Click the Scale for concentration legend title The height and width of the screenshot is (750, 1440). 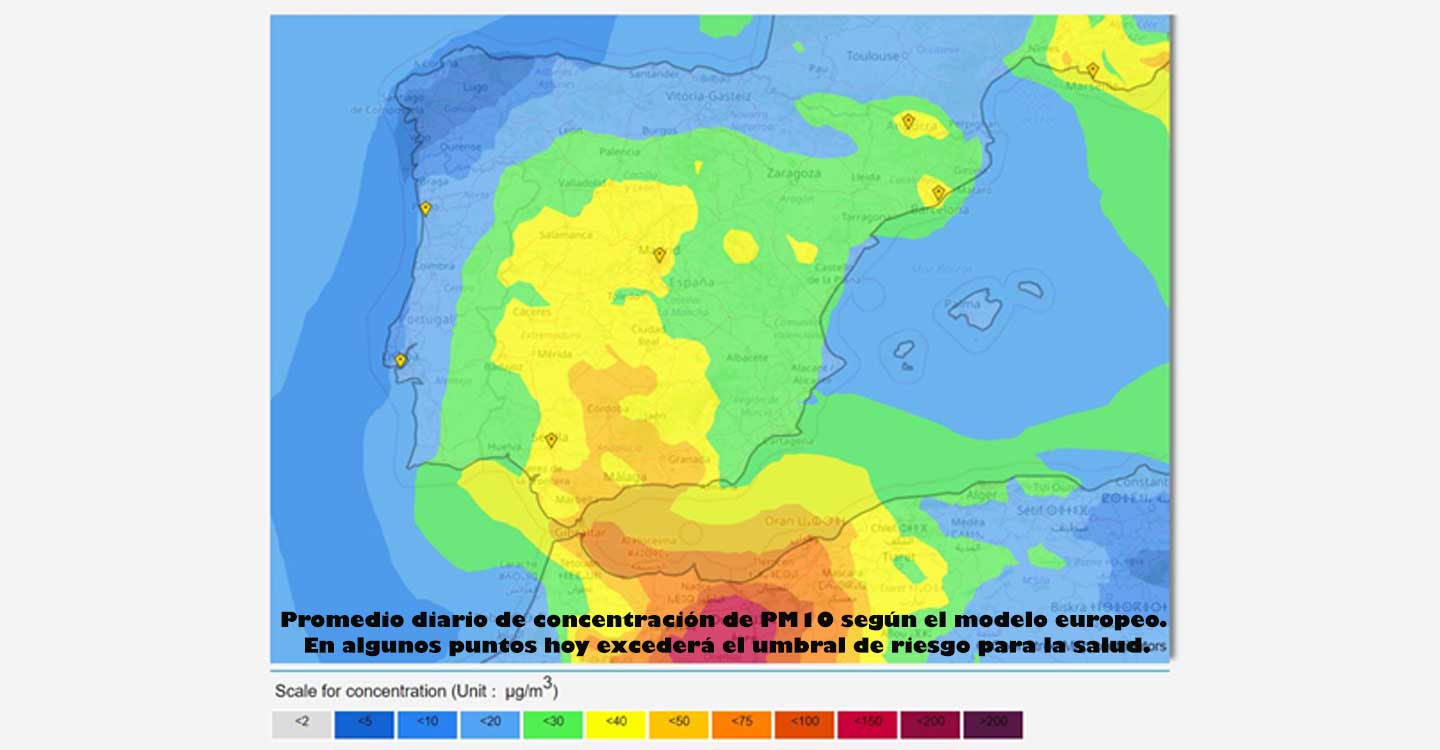416,690
